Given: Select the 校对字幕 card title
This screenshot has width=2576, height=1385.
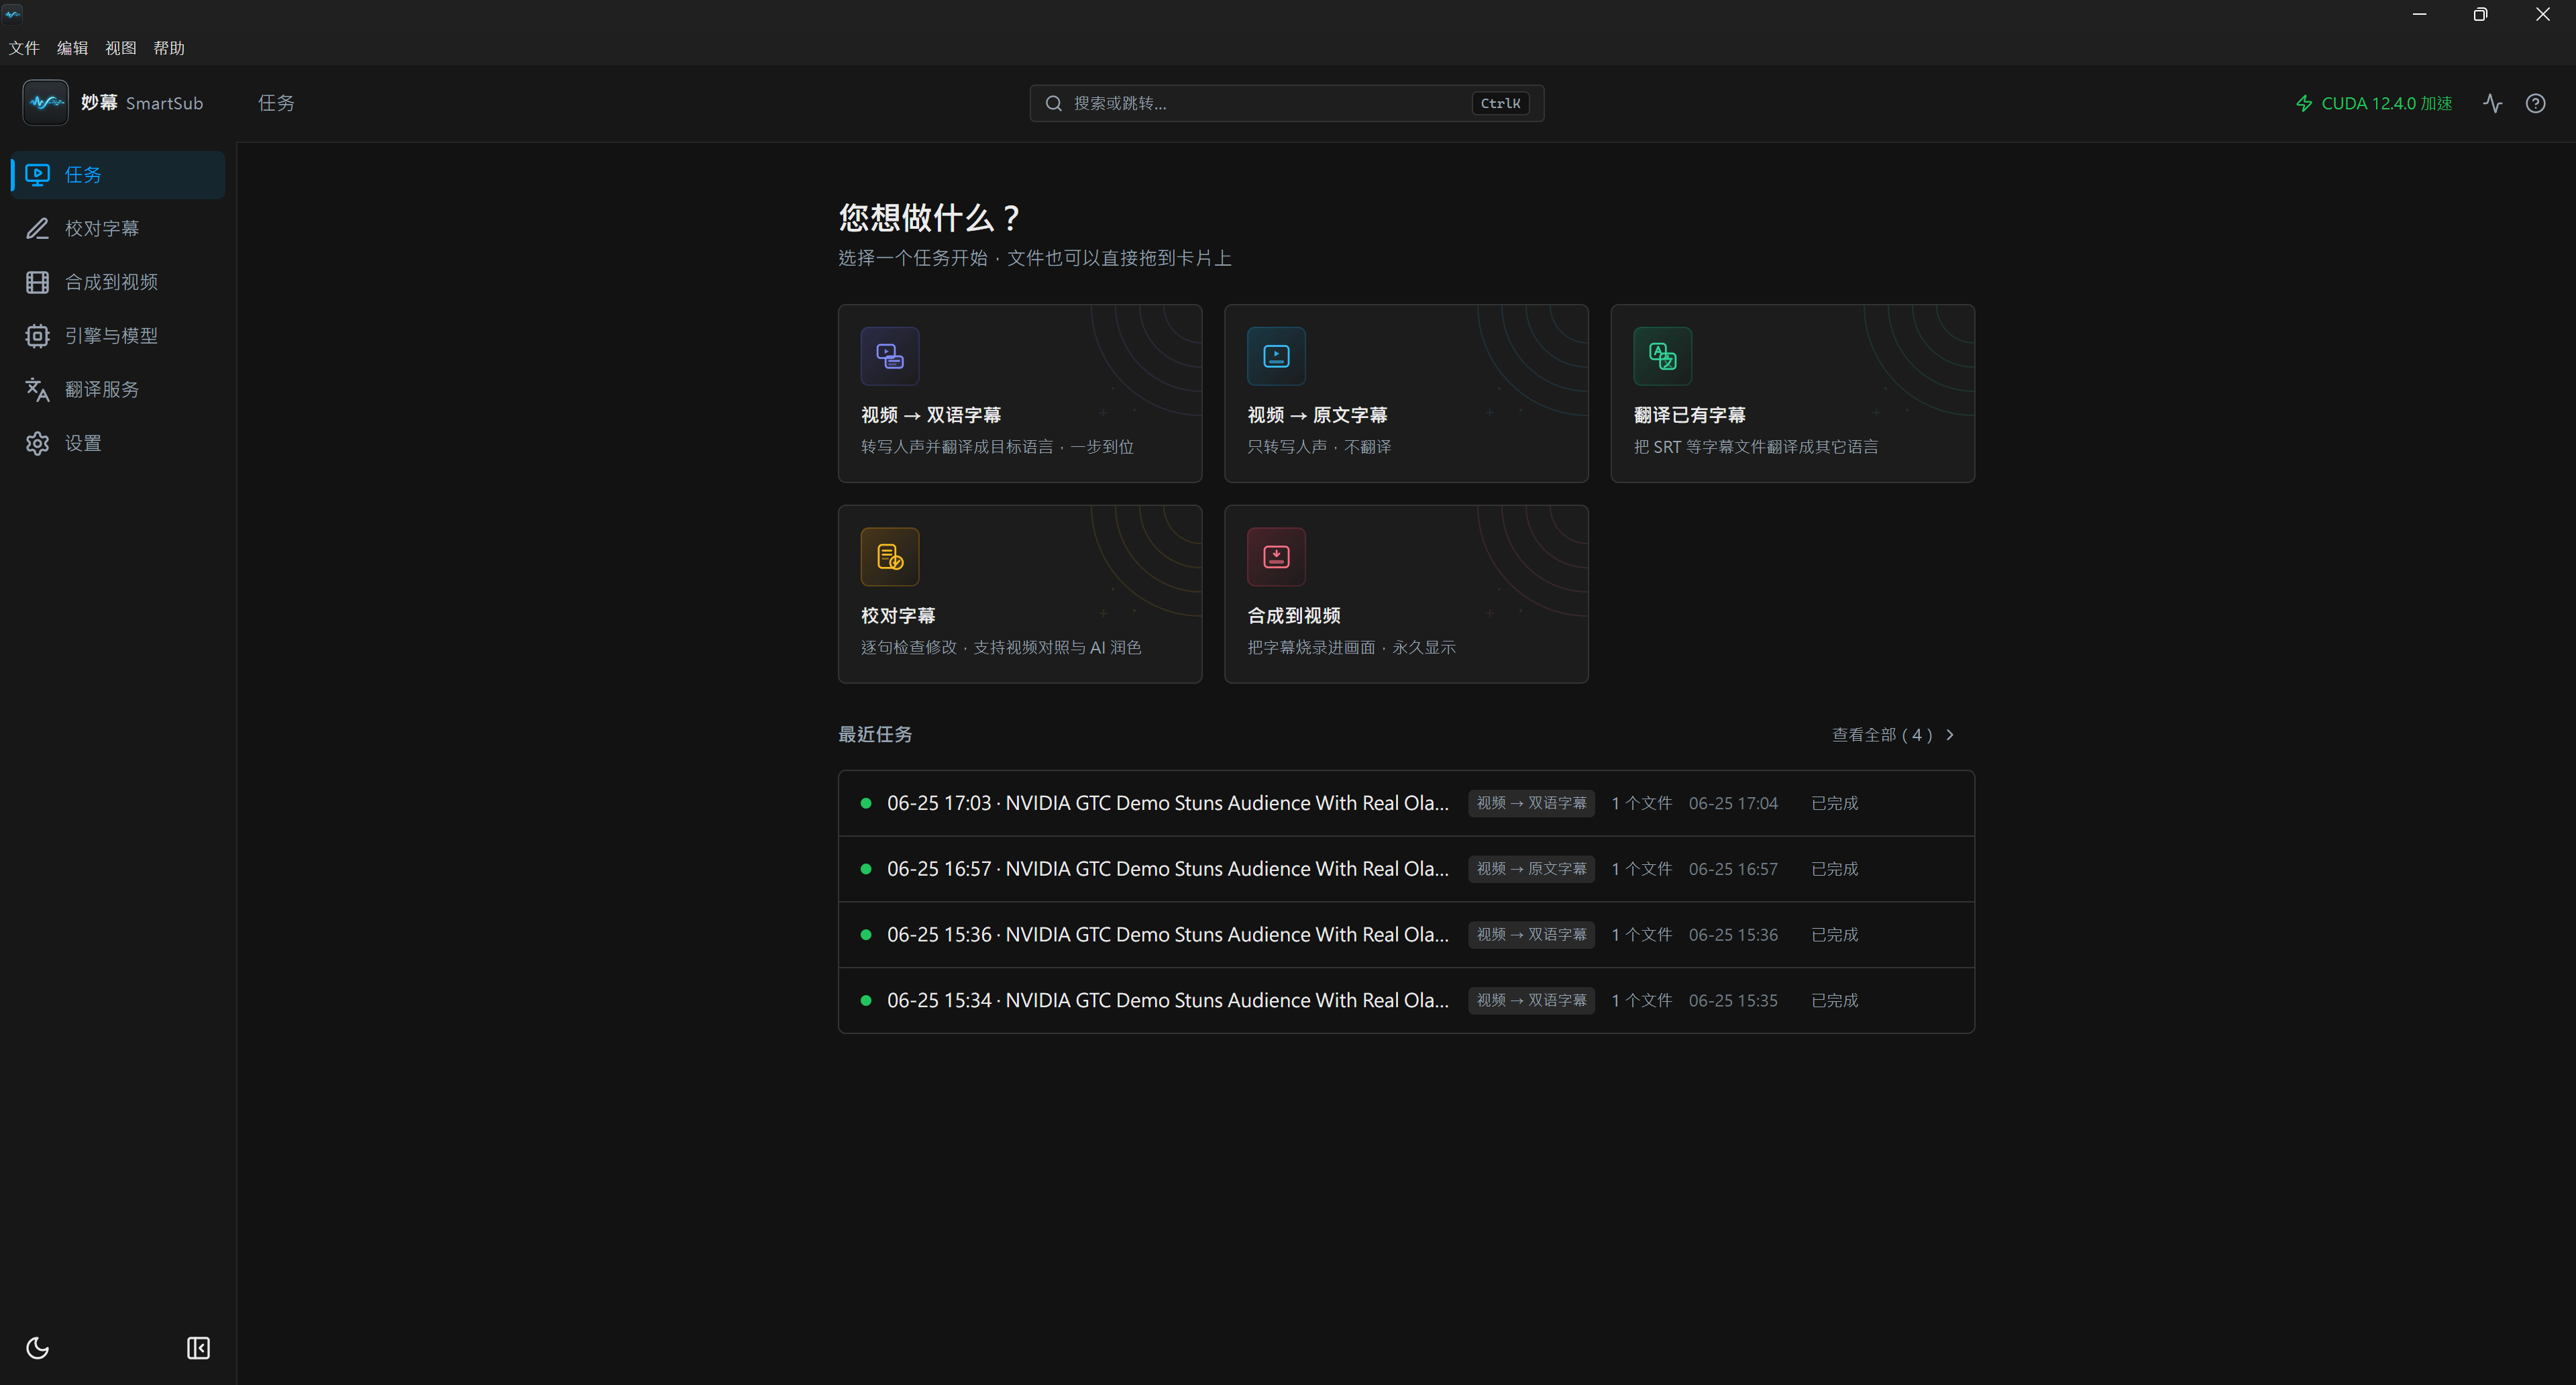Looking at the screenshot, I should (x=898, y=616).
